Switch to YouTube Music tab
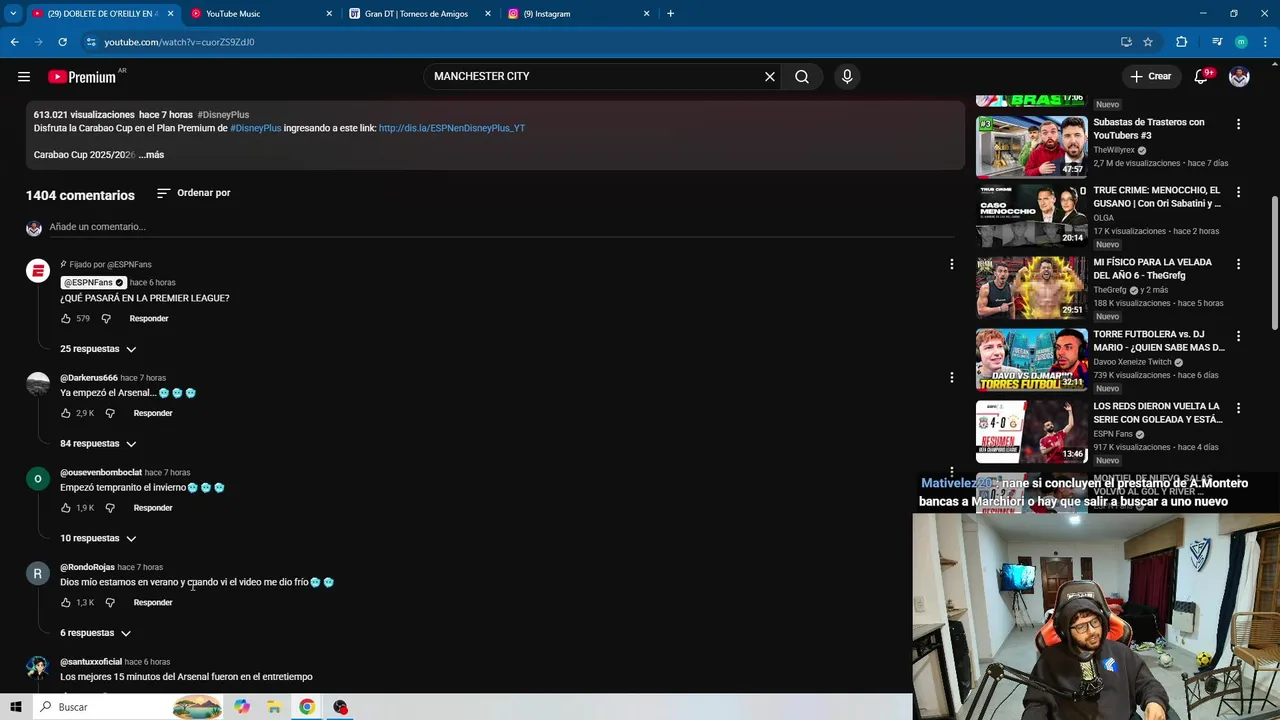 [260, 14]
